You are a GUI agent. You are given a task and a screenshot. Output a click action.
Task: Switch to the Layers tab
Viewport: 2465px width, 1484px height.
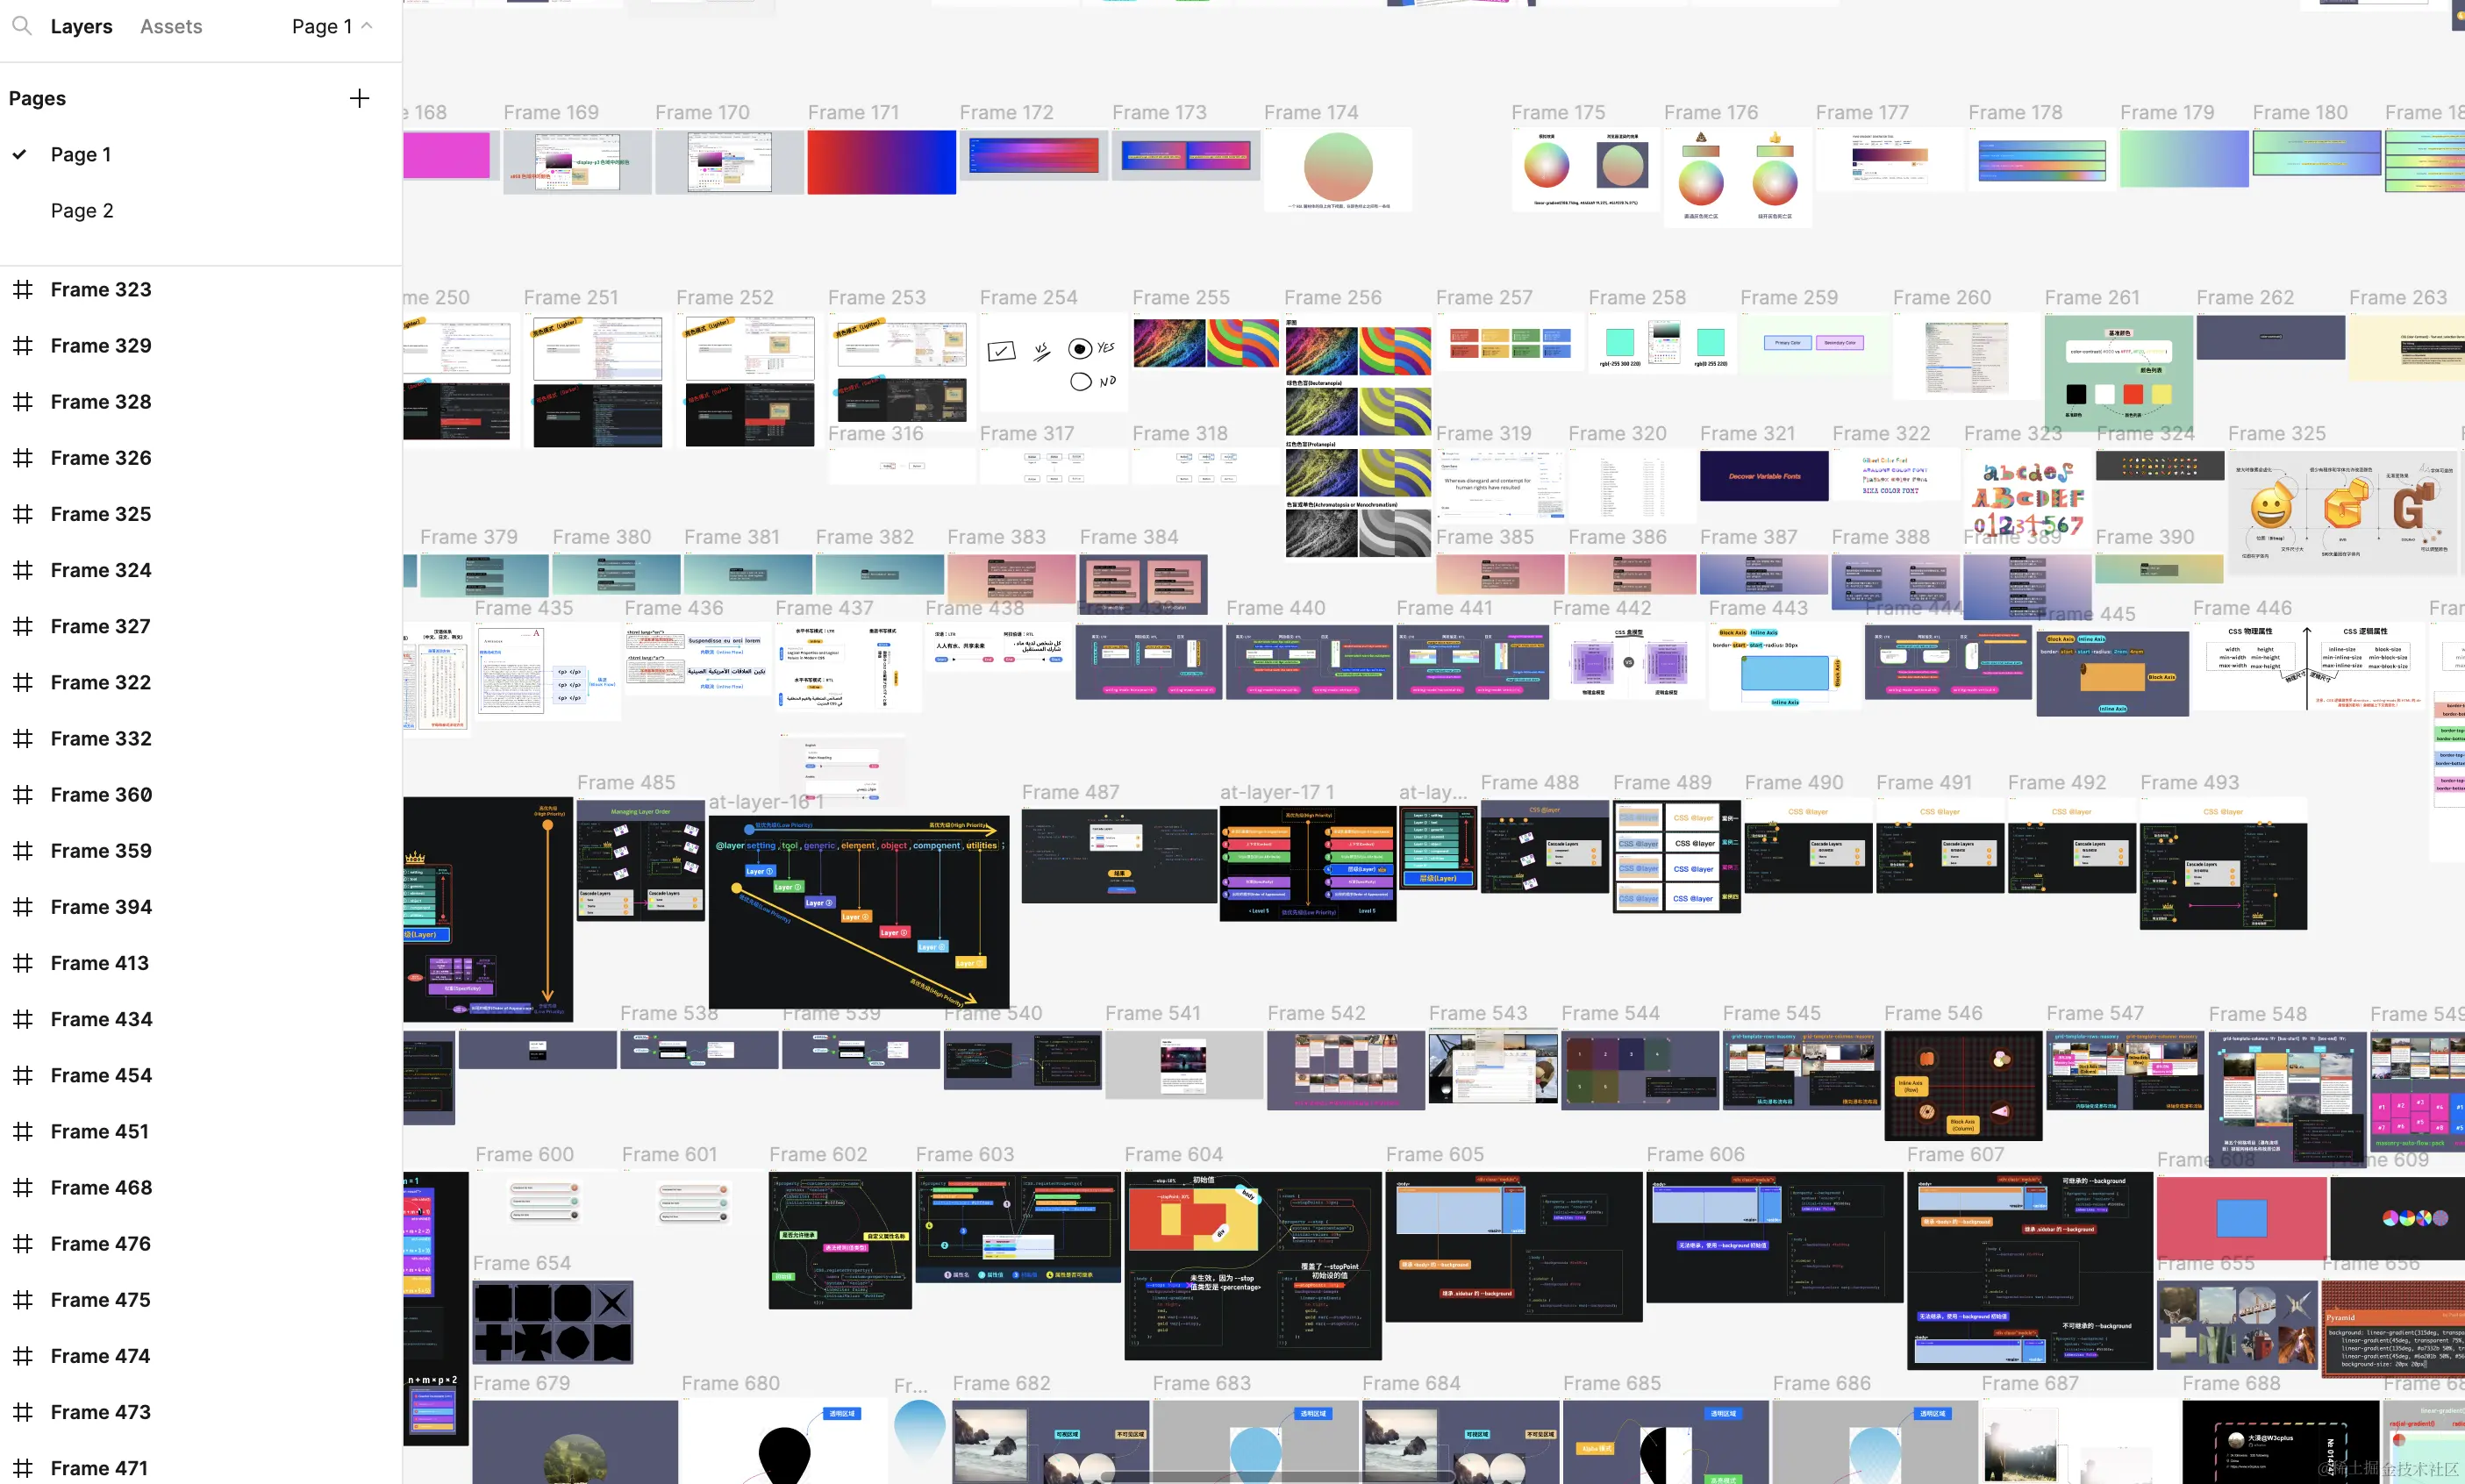click(x=81, y=27)
